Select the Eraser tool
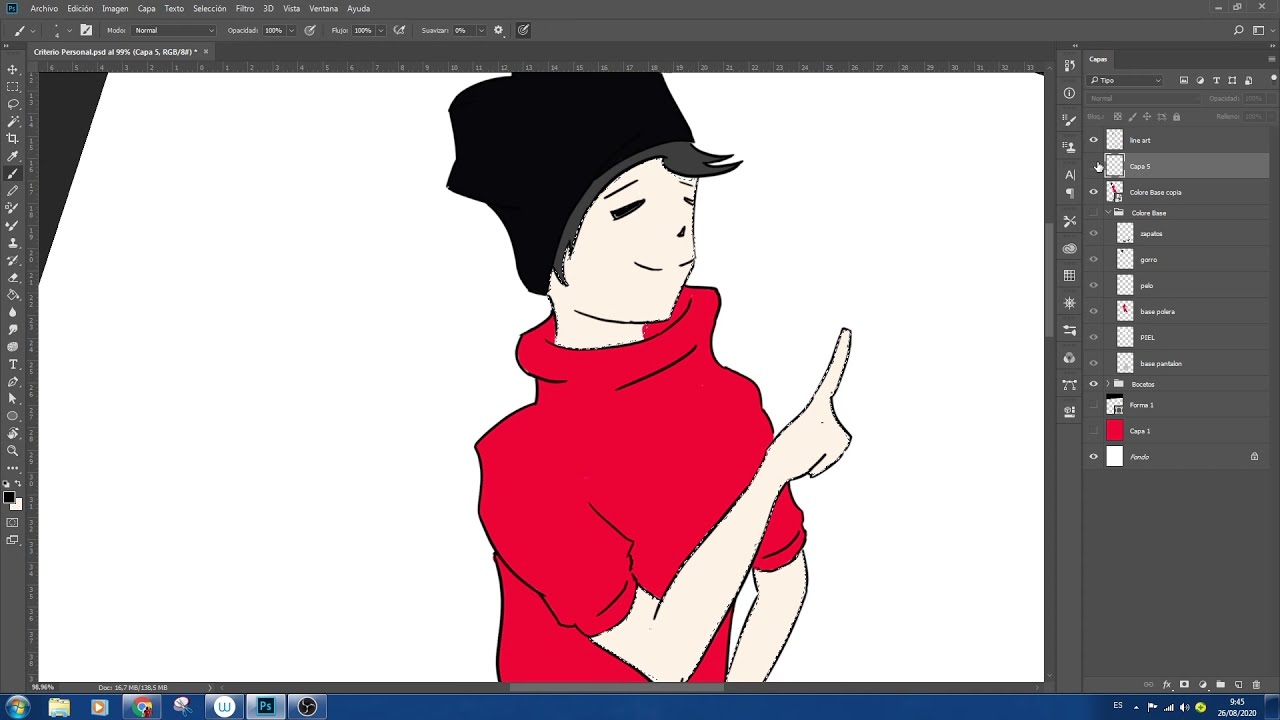 tap(13, 277)
